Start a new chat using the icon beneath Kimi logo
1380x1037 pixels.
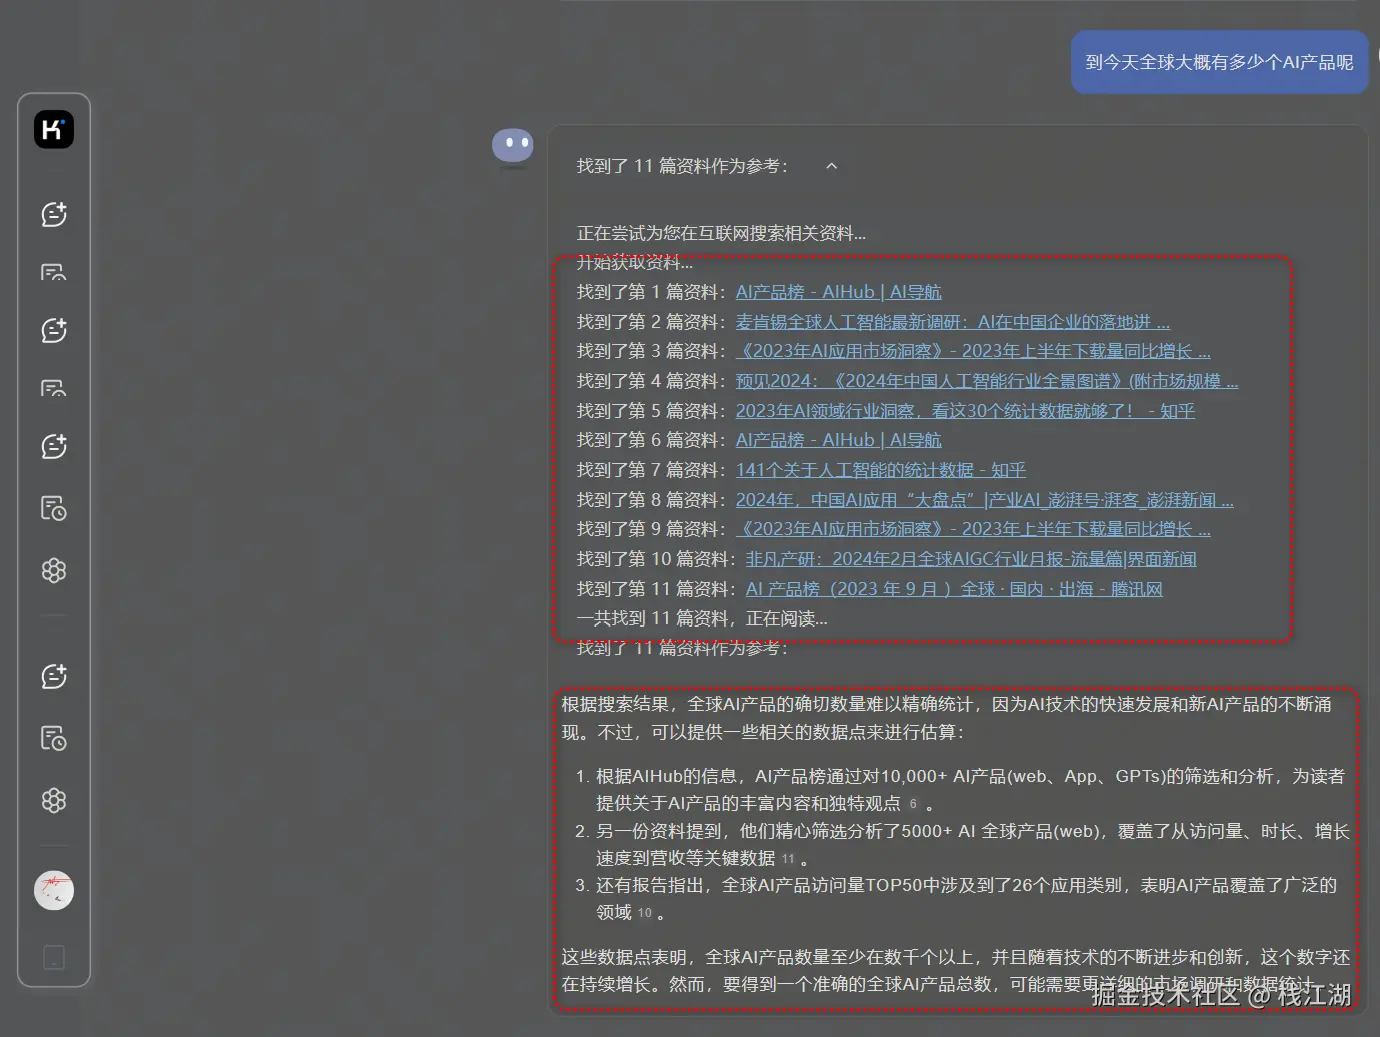[54, 214]
